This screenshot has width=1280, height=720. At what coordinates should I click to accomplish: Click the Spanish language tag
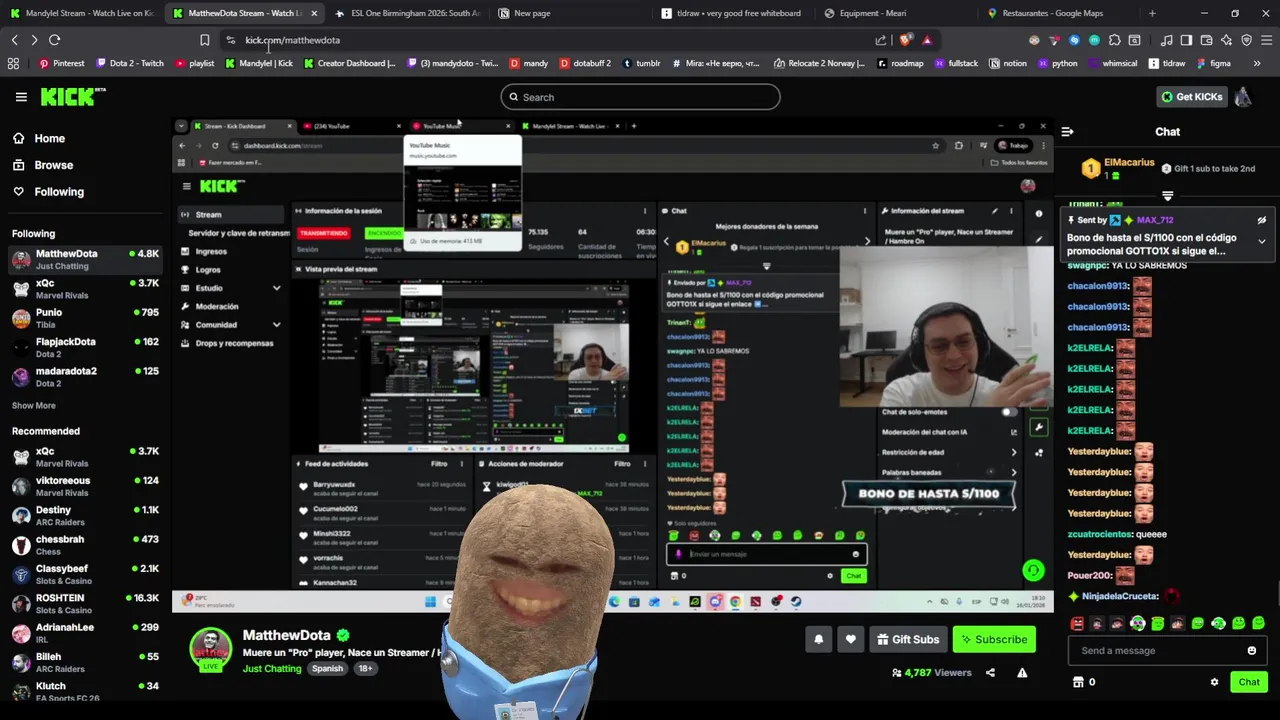(x=327, y=668)
